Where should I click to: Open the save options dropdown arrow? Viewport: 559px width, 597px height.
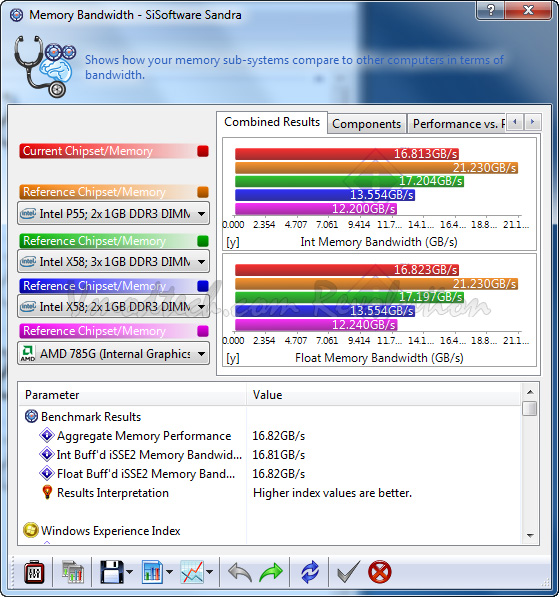coord(129,571)
